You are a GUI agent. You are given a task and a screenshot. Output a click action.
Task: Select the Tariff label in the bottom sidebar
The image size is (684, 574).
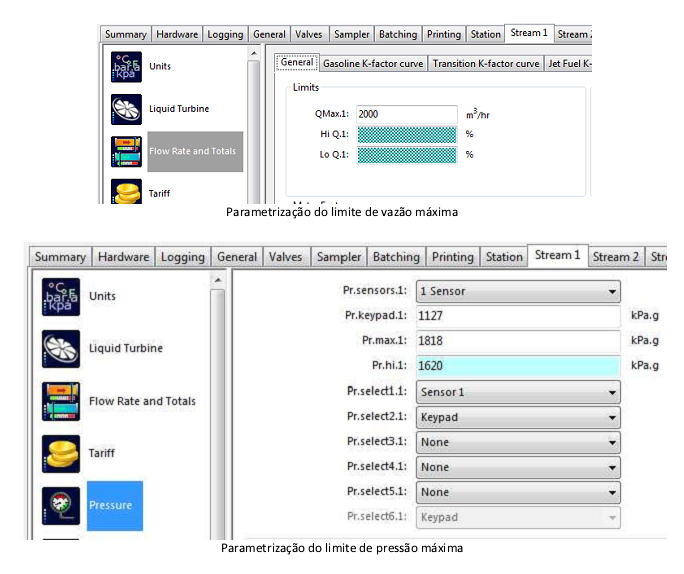102,453
